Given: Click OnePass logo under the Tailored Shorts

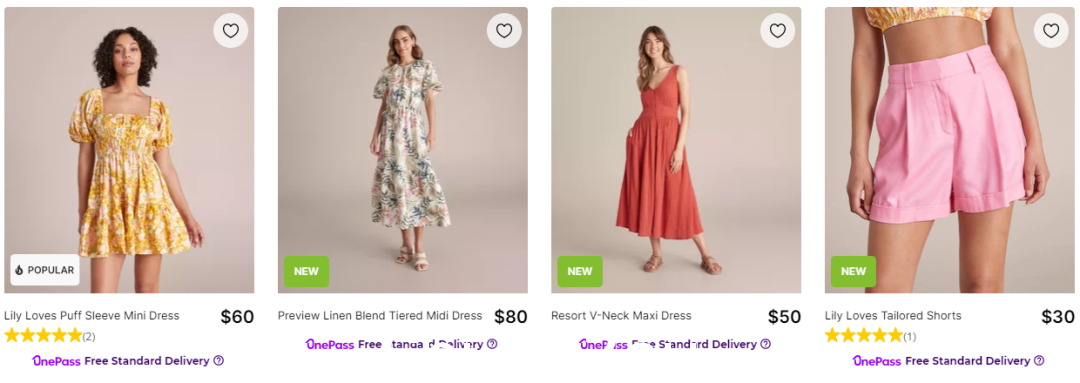Looking at the screenshot, I should (878, 361).
